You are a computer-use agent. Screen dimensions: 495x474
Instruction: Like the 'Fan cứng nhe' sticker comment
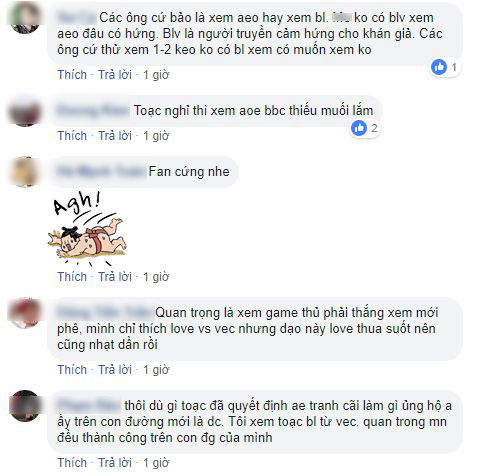72,277
